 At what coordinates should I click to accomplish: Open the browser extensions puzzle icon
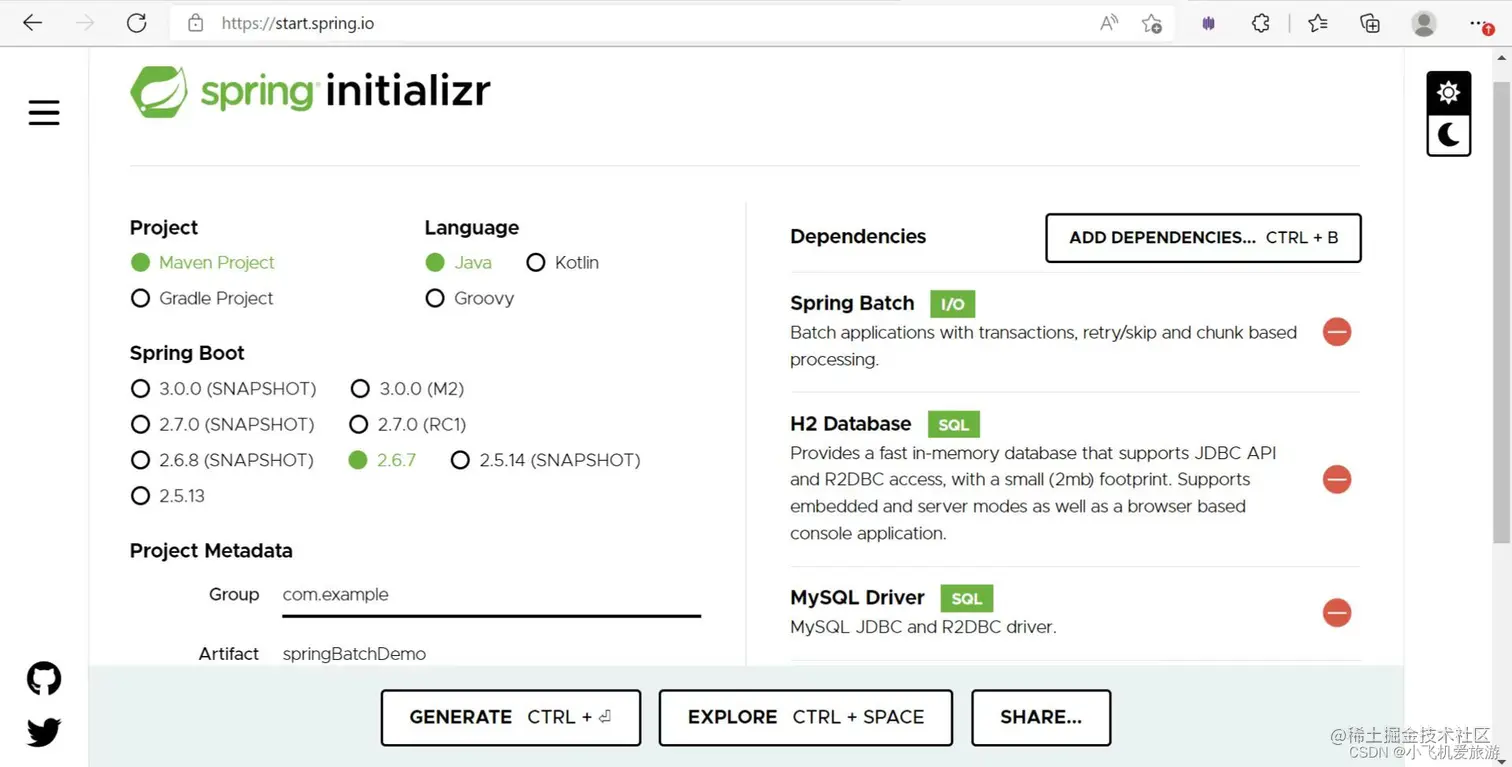(x=1261, y=23)
